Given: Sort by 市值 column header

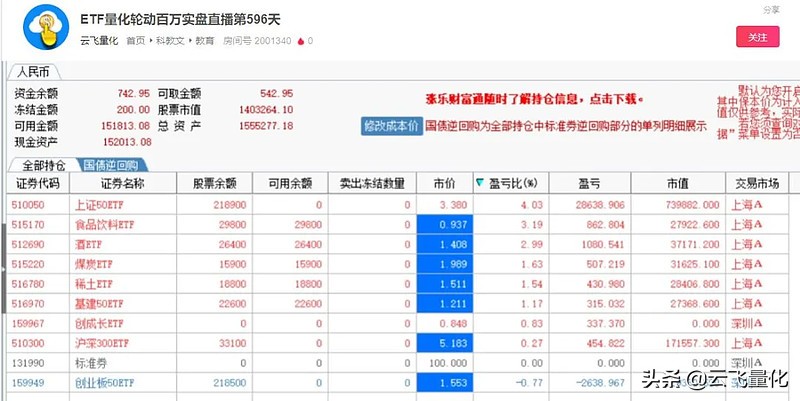Looking at the screenshot, I should (678, 183).
